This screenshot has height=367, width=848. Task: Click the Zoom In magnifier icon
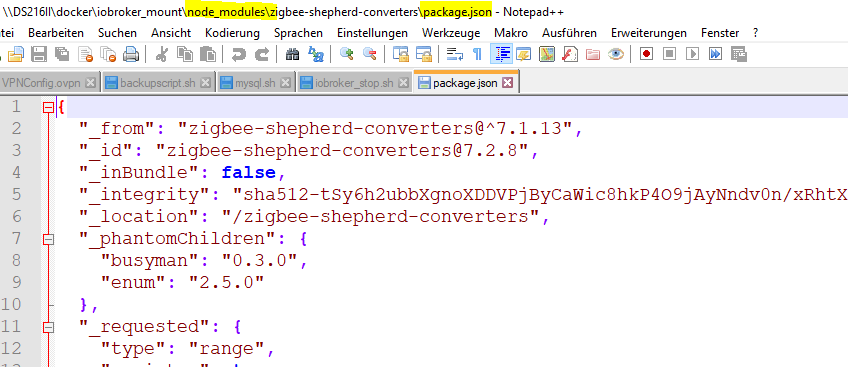[x=346, y=54]
